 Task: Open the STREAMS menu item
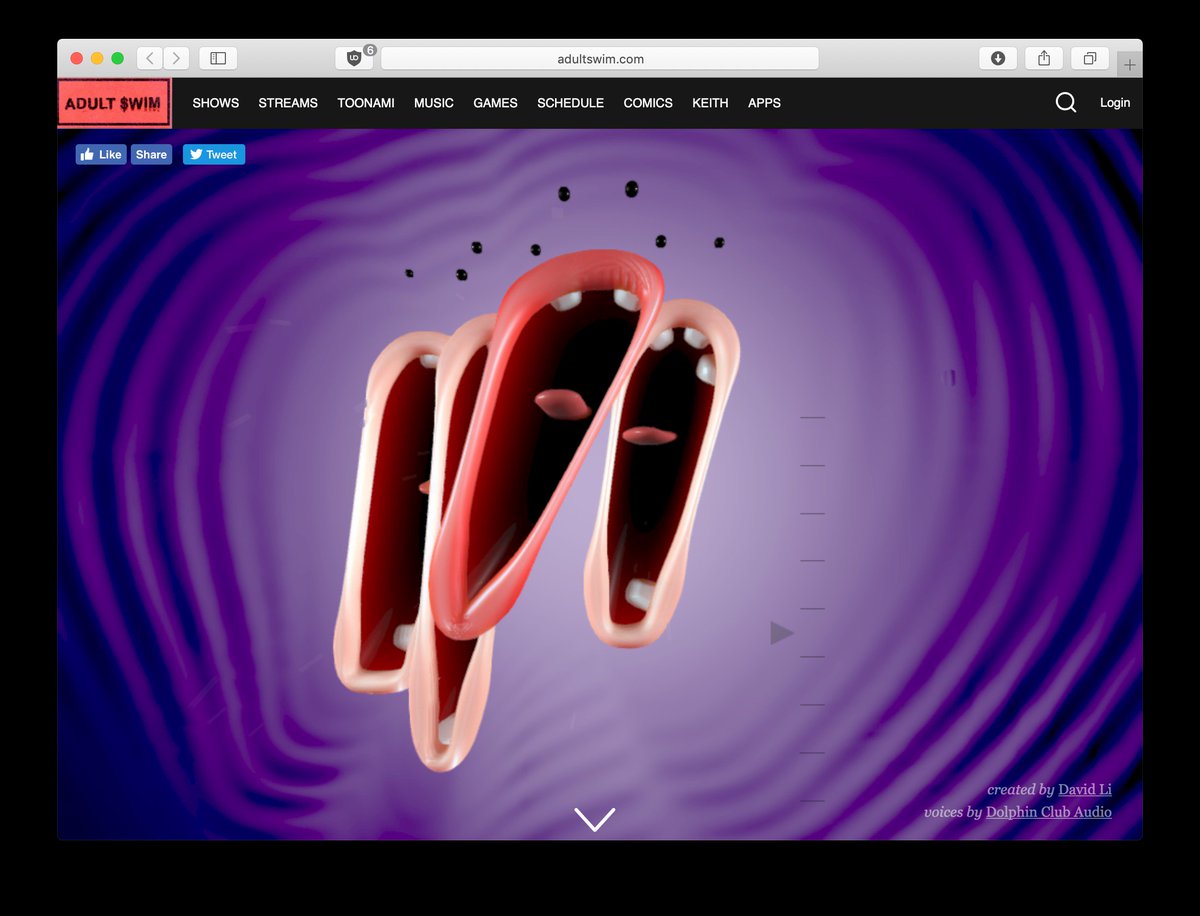pos(288,103)
